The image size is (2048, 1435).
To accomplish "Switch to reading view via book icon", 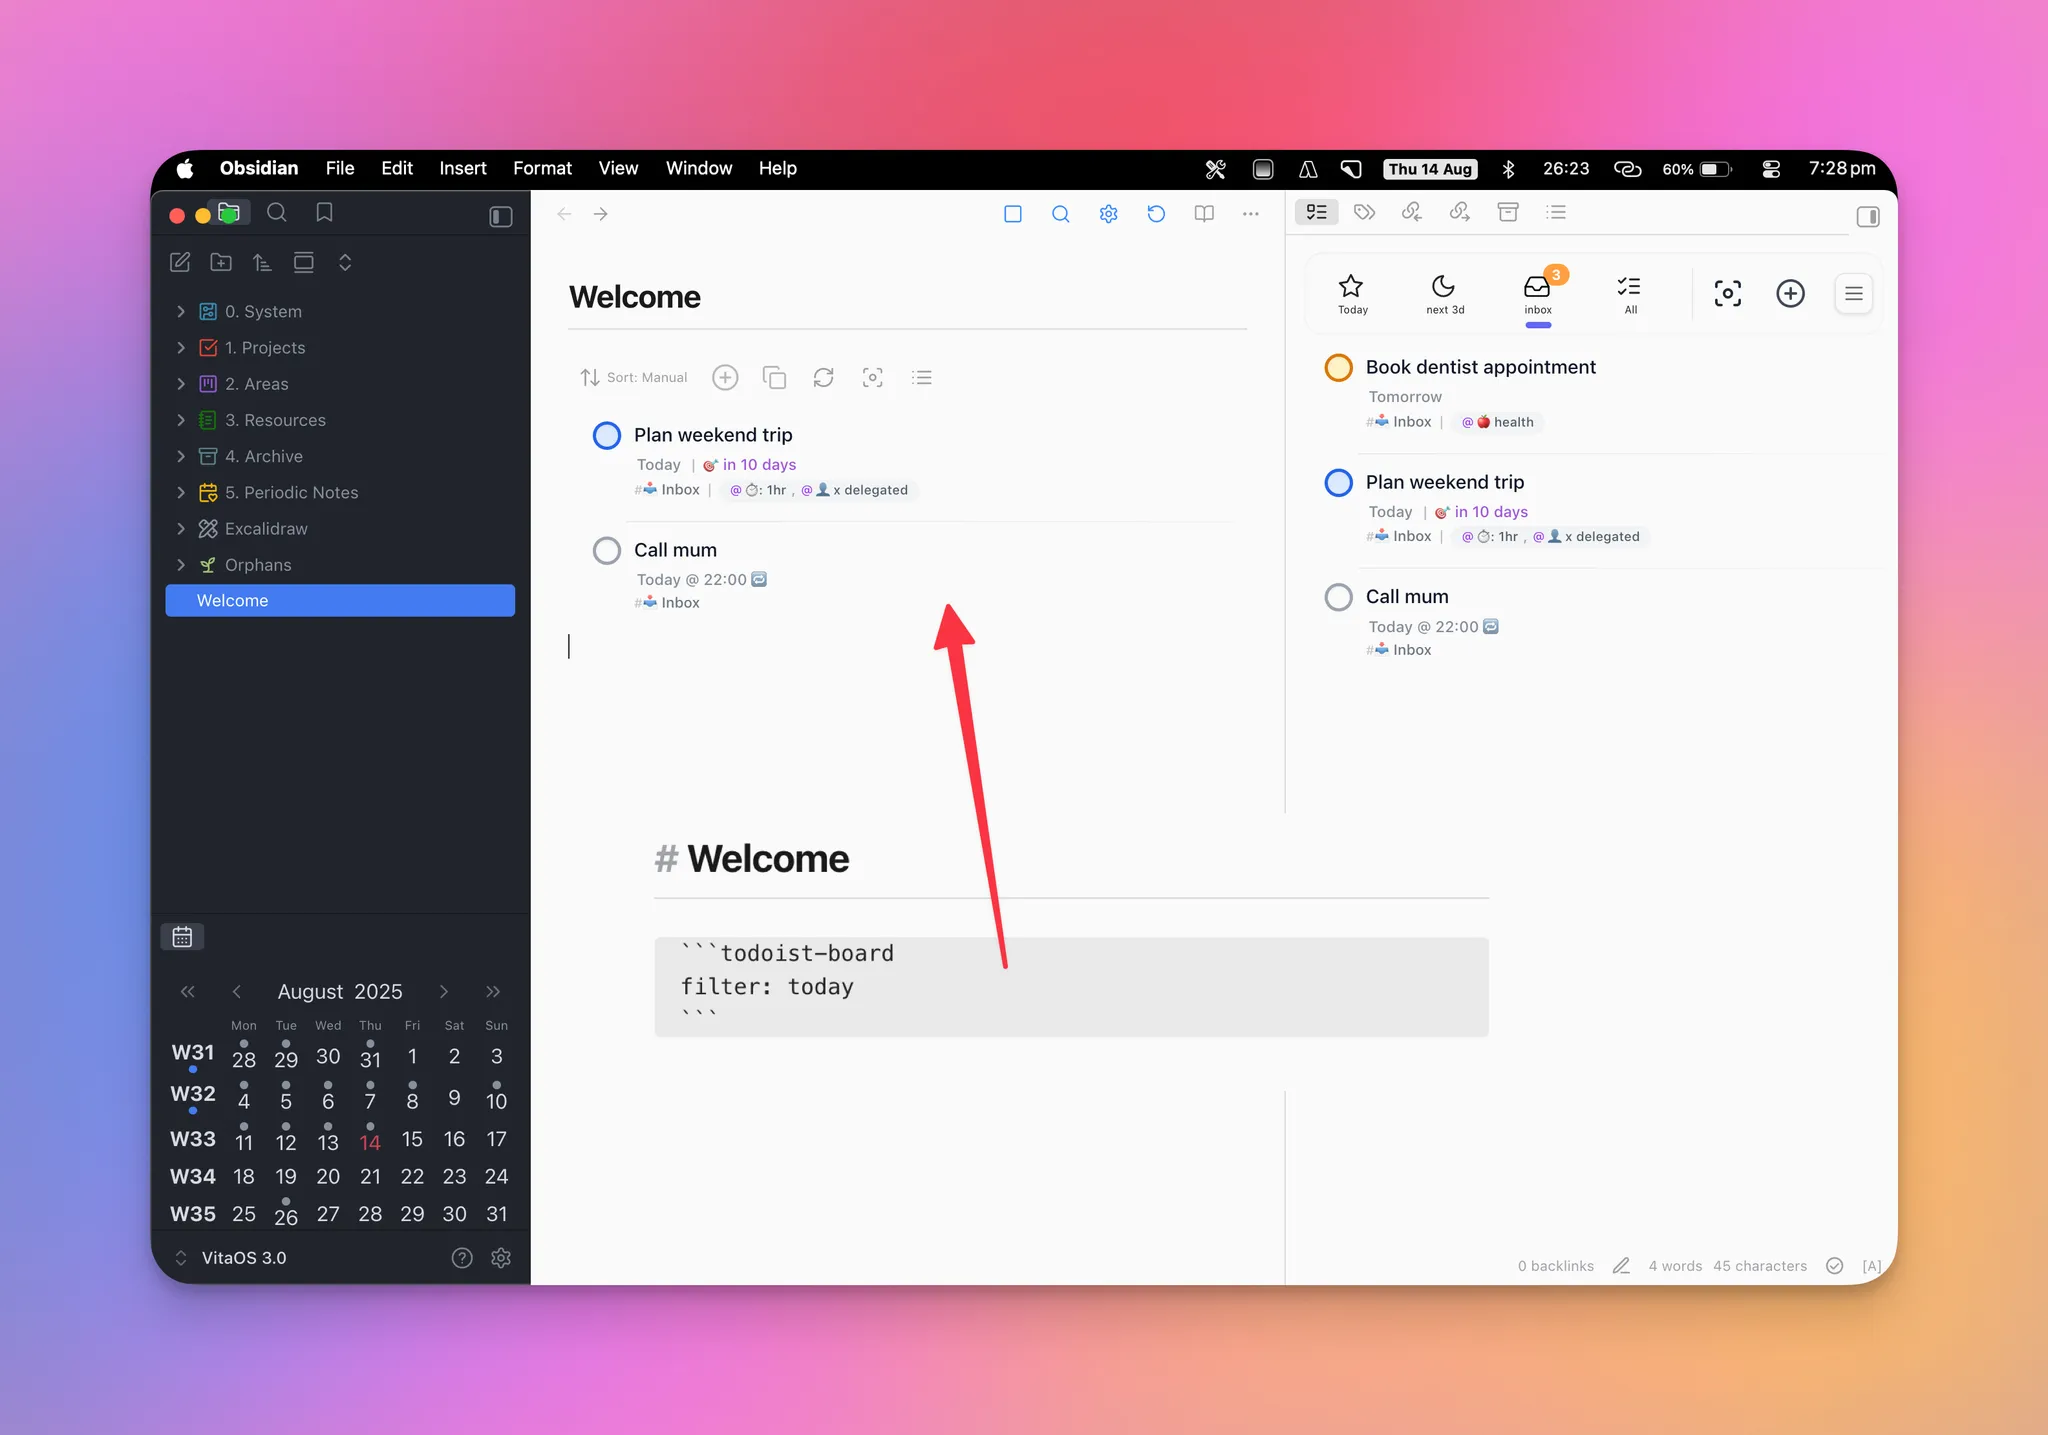I will [x=1204, y=214].
